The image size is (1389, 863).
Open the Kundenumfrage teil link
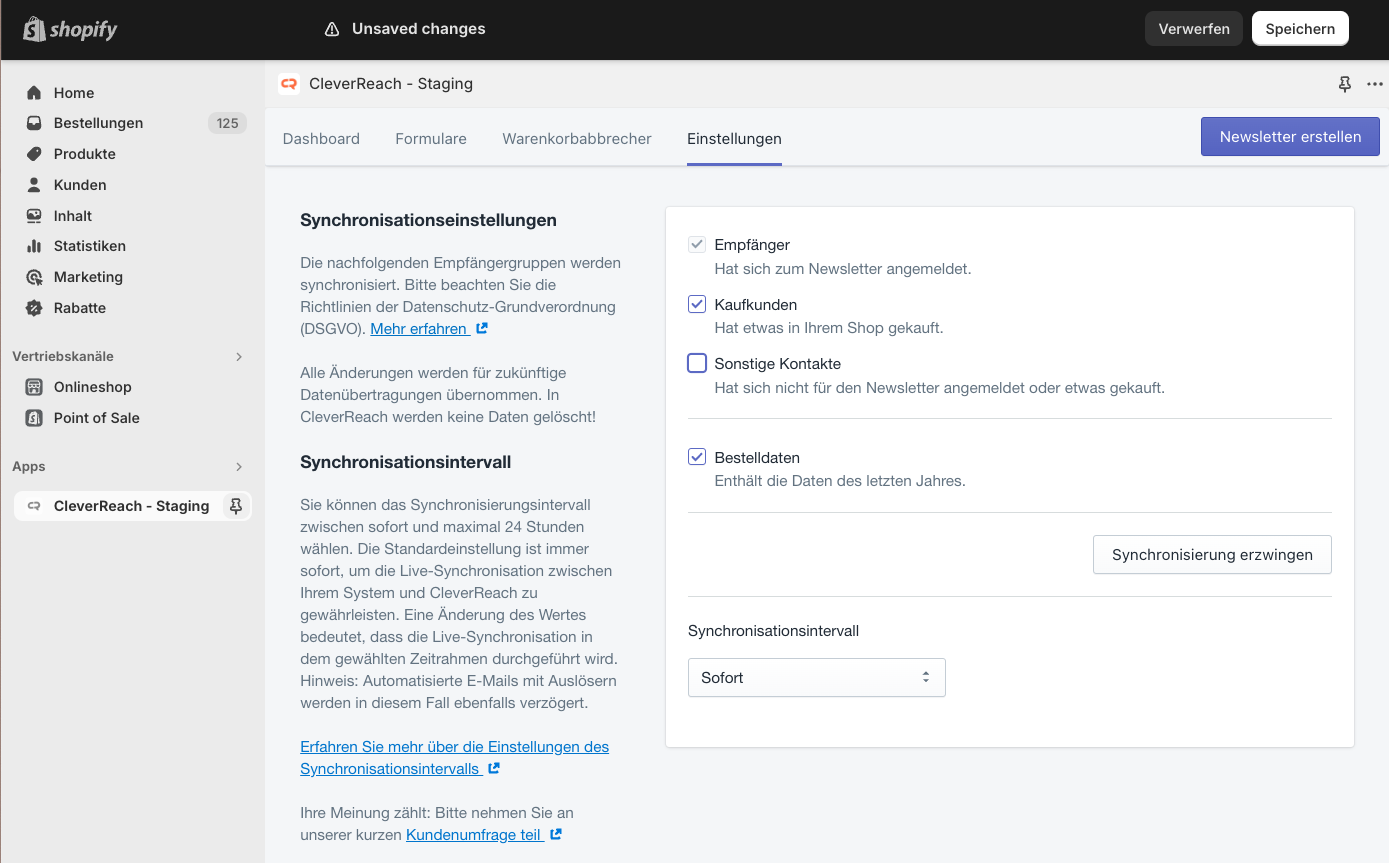pyautogui.click(x=474, y=834)
